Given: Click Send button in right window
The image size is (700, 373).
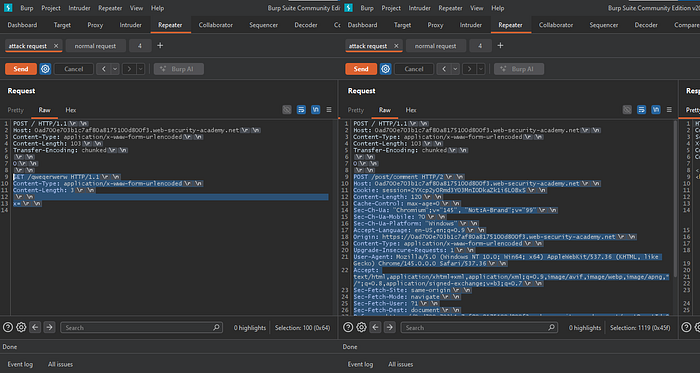Looking at the screenshot, I should point(361,69).
